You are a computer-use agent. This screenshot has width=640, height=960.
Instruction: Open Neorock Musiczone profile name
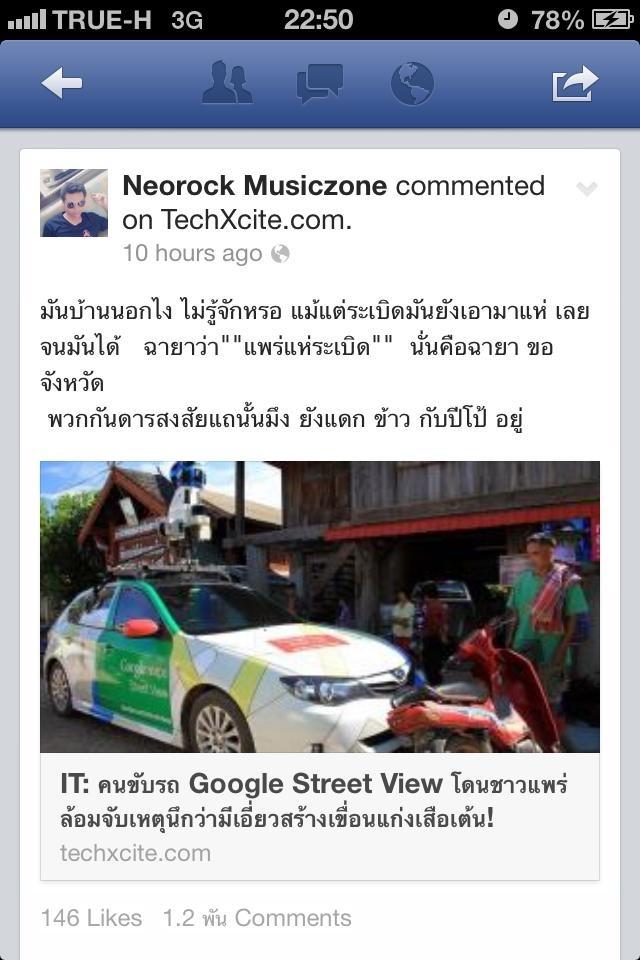pos(255,186)
